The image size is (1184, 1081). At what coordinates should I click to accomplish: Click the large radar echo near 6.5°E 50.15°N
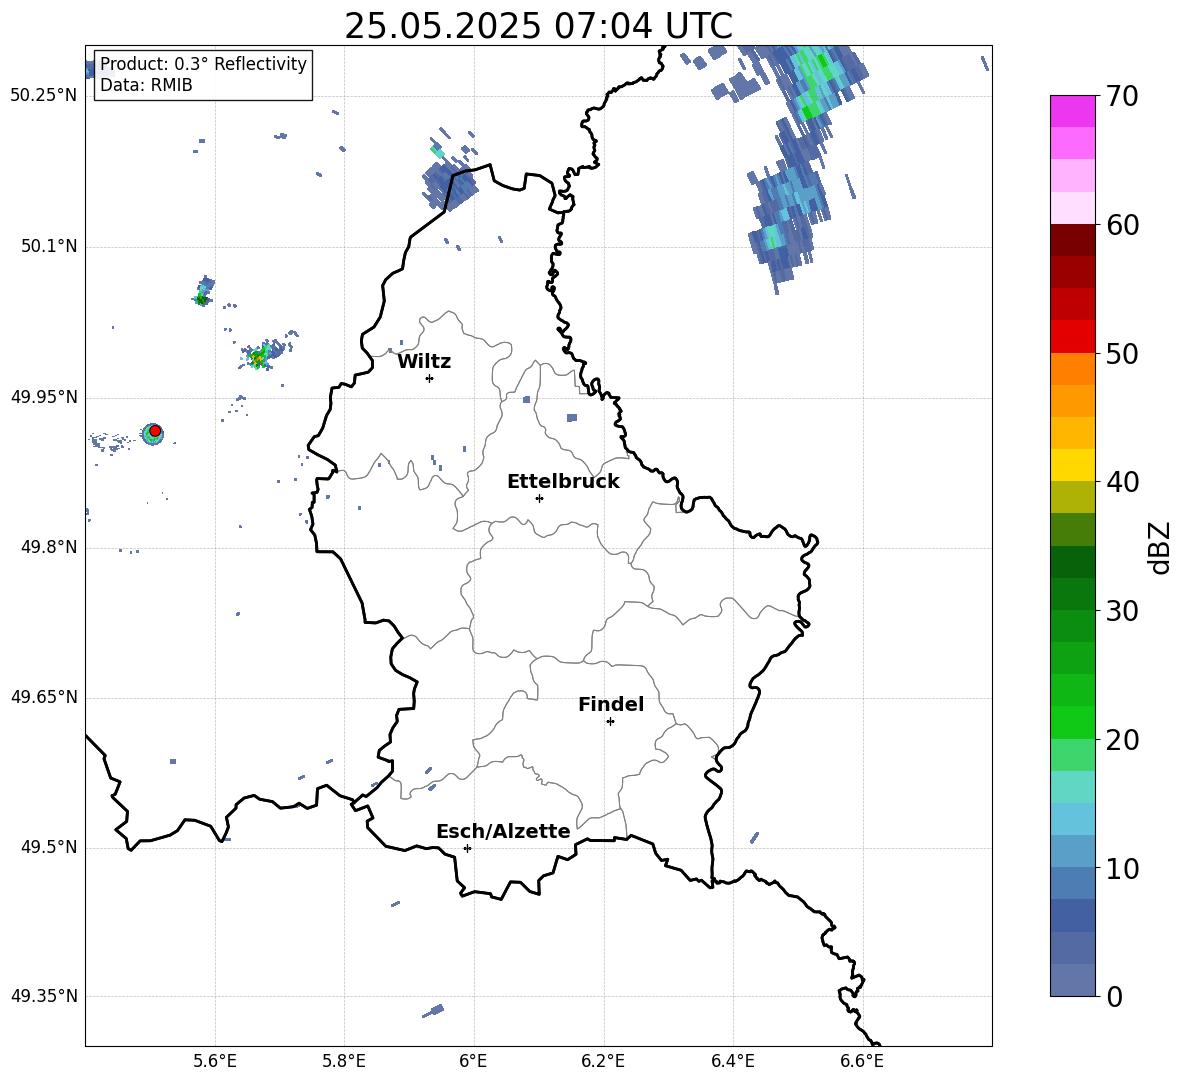789,204
